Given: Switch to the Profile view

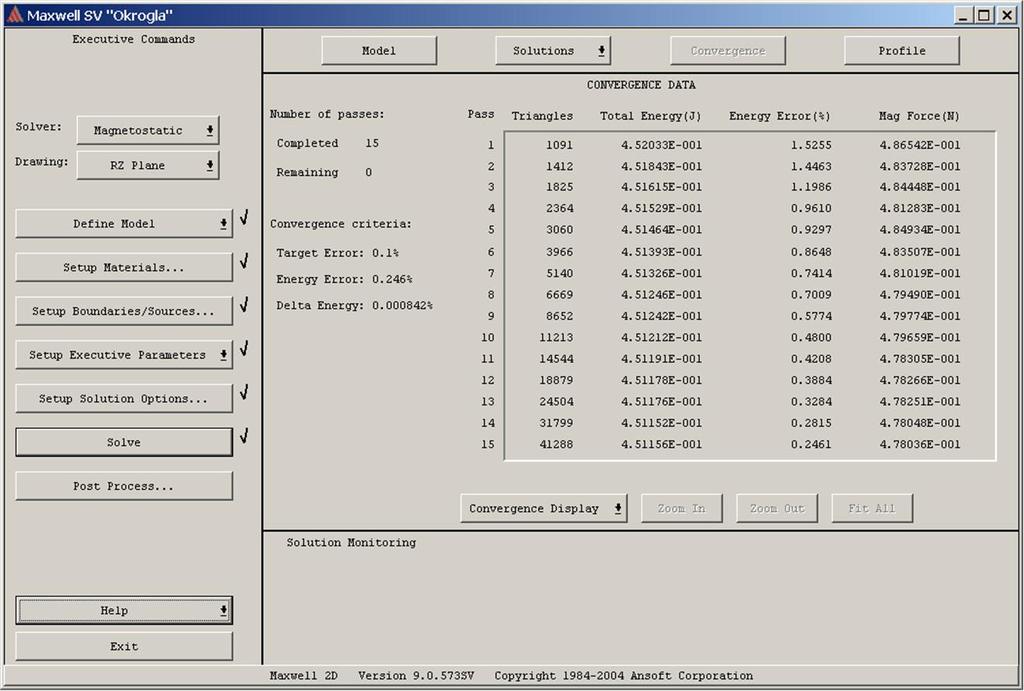Looking at the screenshot, I should click(x=901, y=50).
